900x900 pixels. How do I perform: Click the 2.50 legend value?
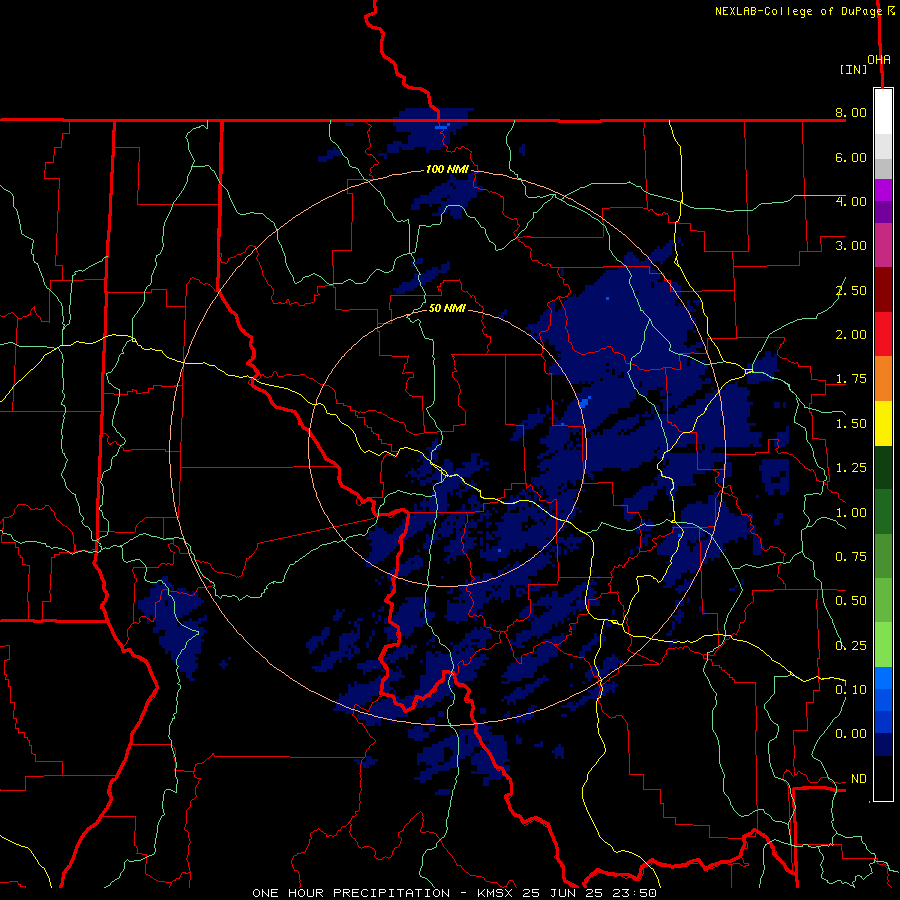coord(851,290)
